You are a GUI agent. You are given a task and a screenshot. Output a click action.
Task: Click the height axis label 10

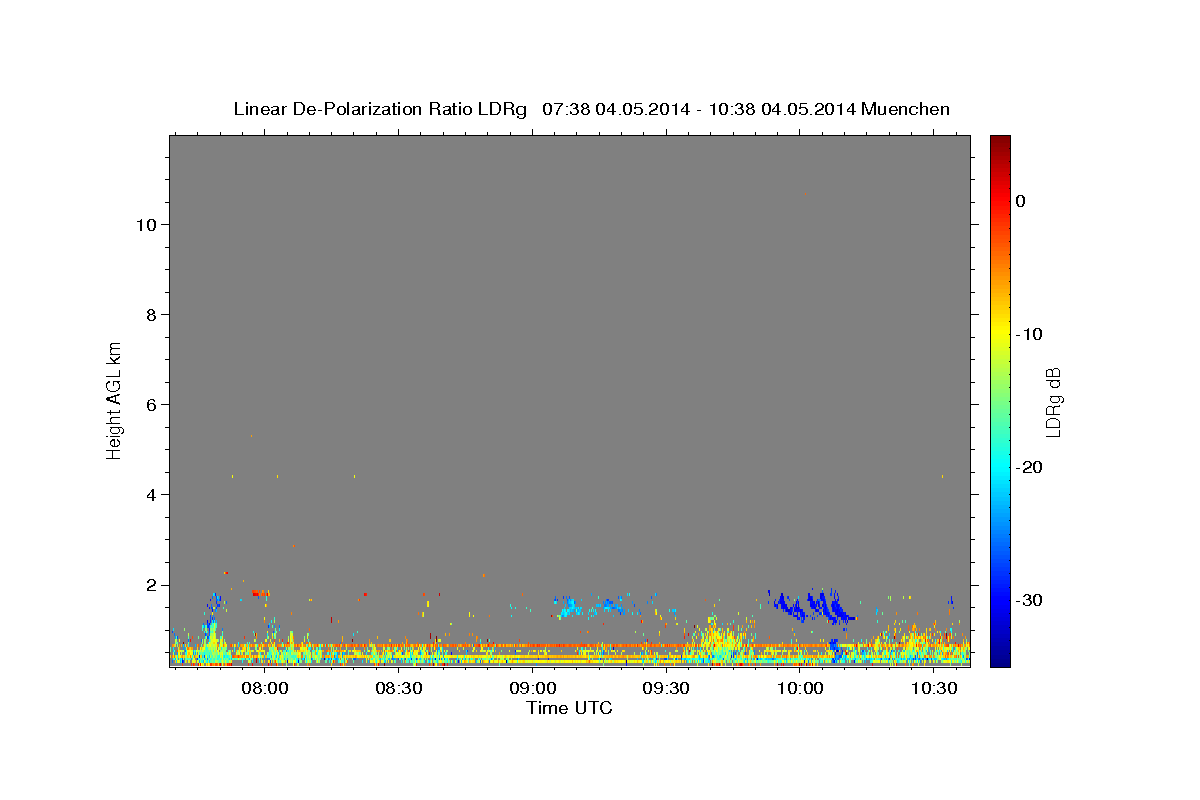click(x=146, y=225)
